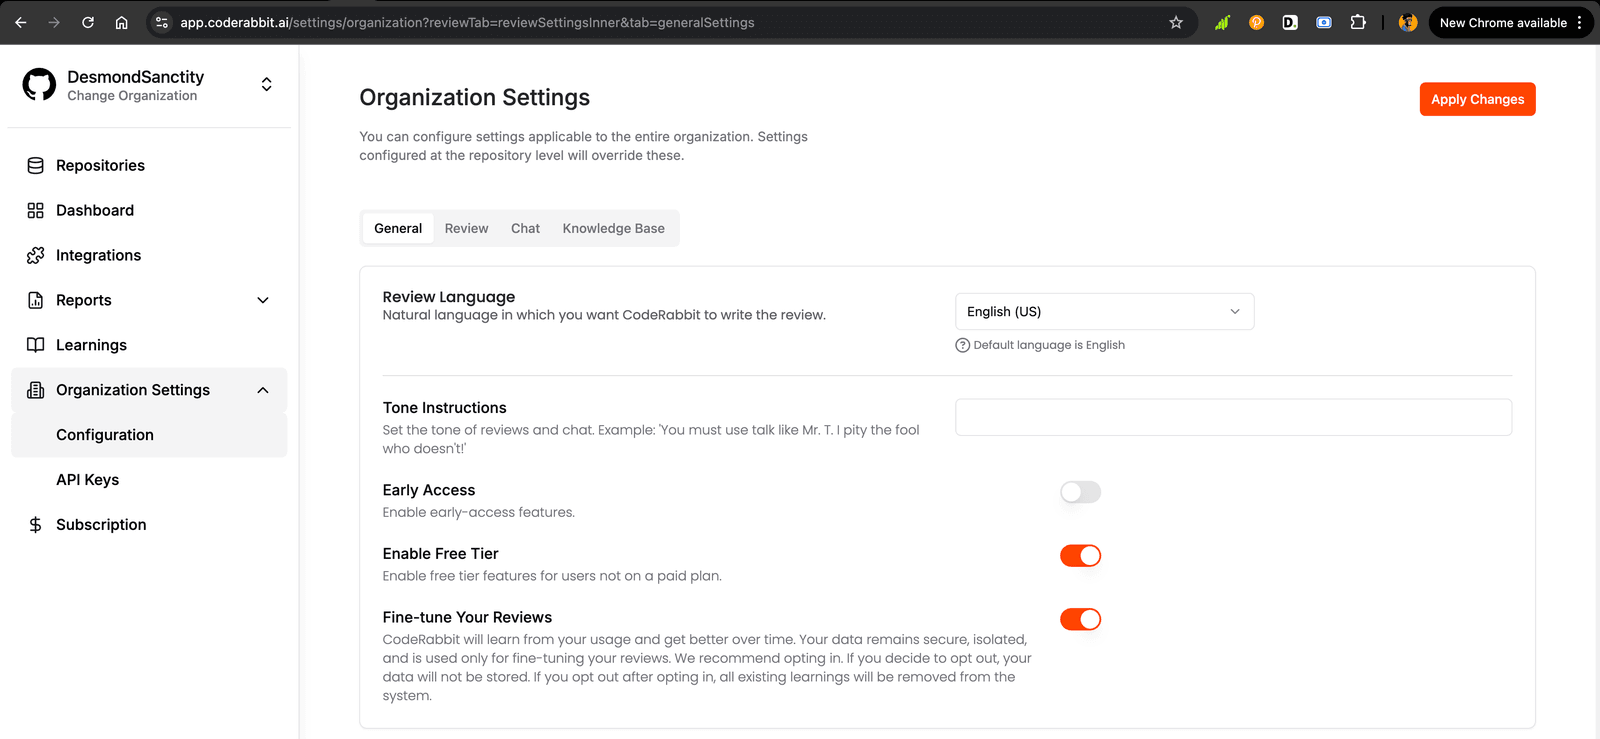Screen dimensions: 1600x739
Task: Click the Repositories database icon
Action: click(36, 166)
